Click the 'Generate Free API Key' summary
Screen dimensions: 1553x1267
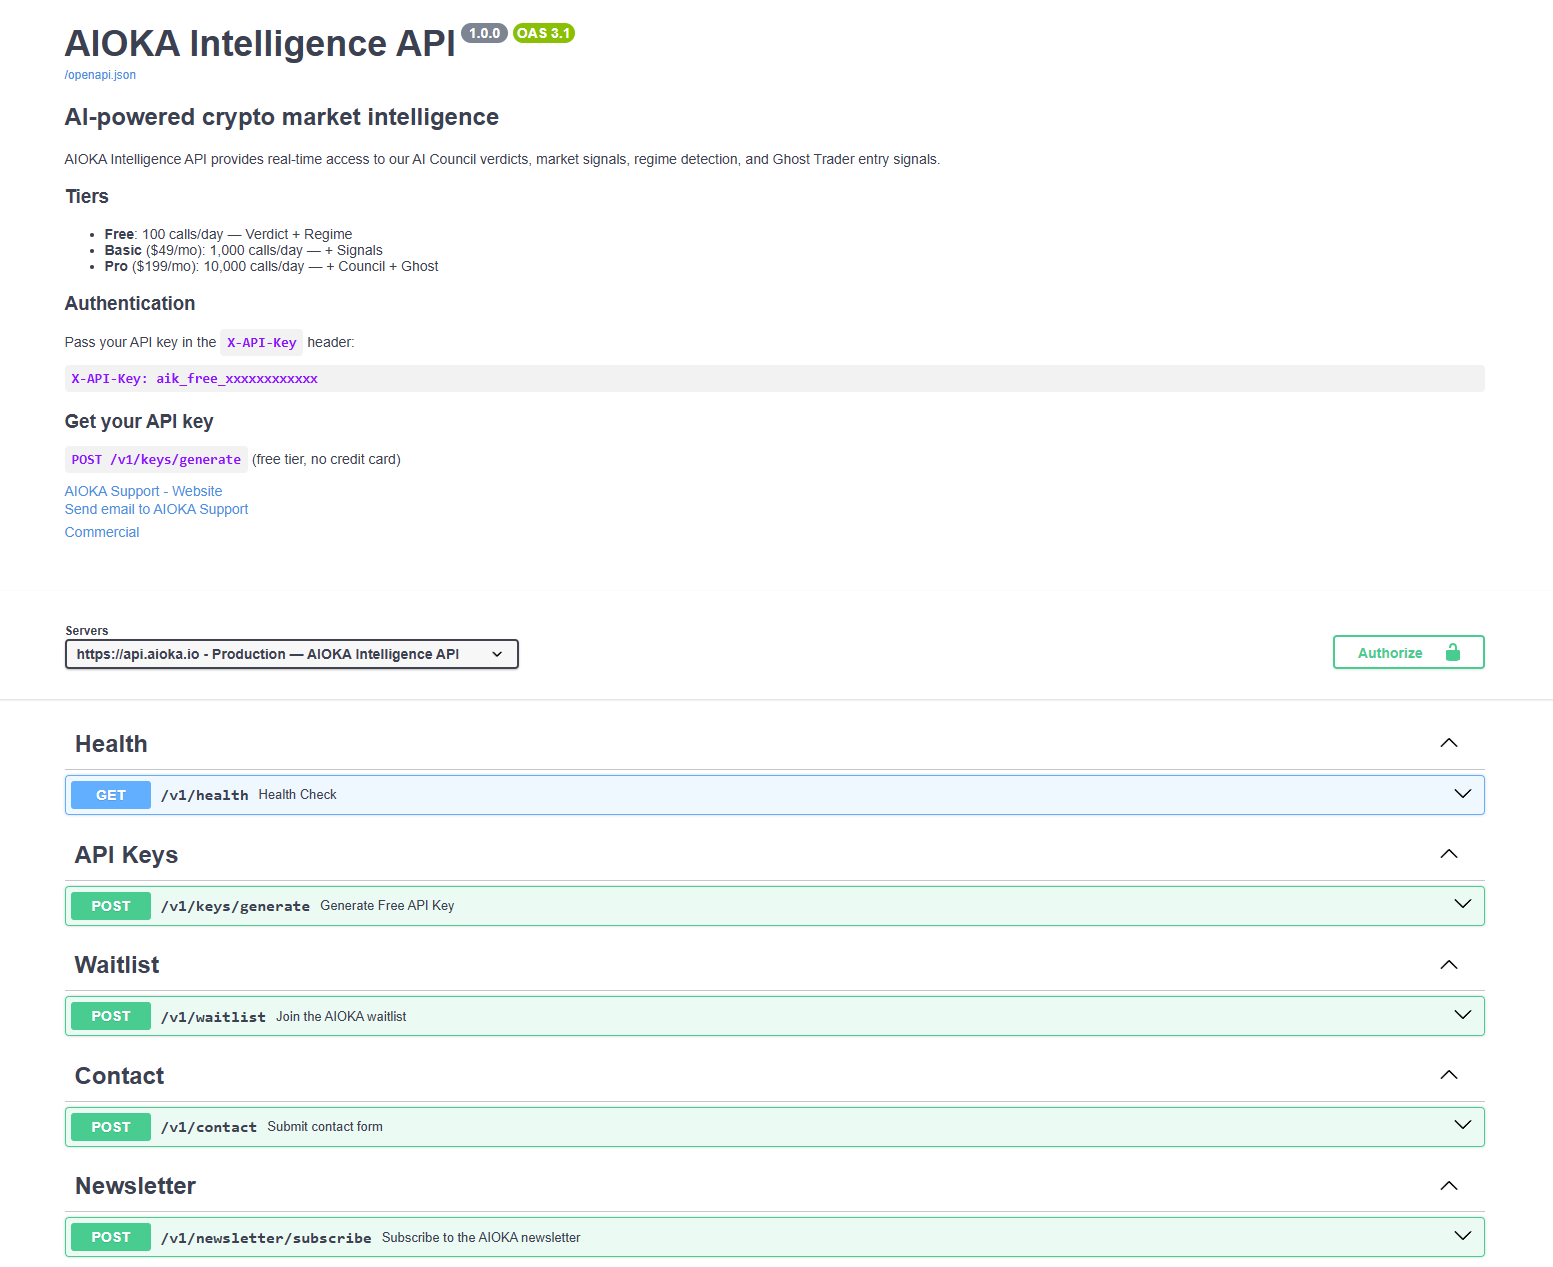(387, 905)
